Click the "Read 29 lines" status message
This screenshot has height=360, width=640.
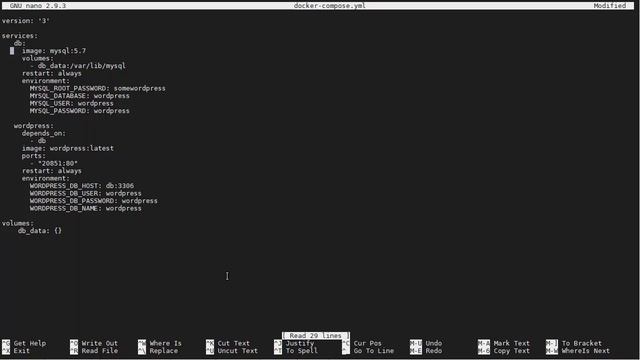click(x=316, y=336)
